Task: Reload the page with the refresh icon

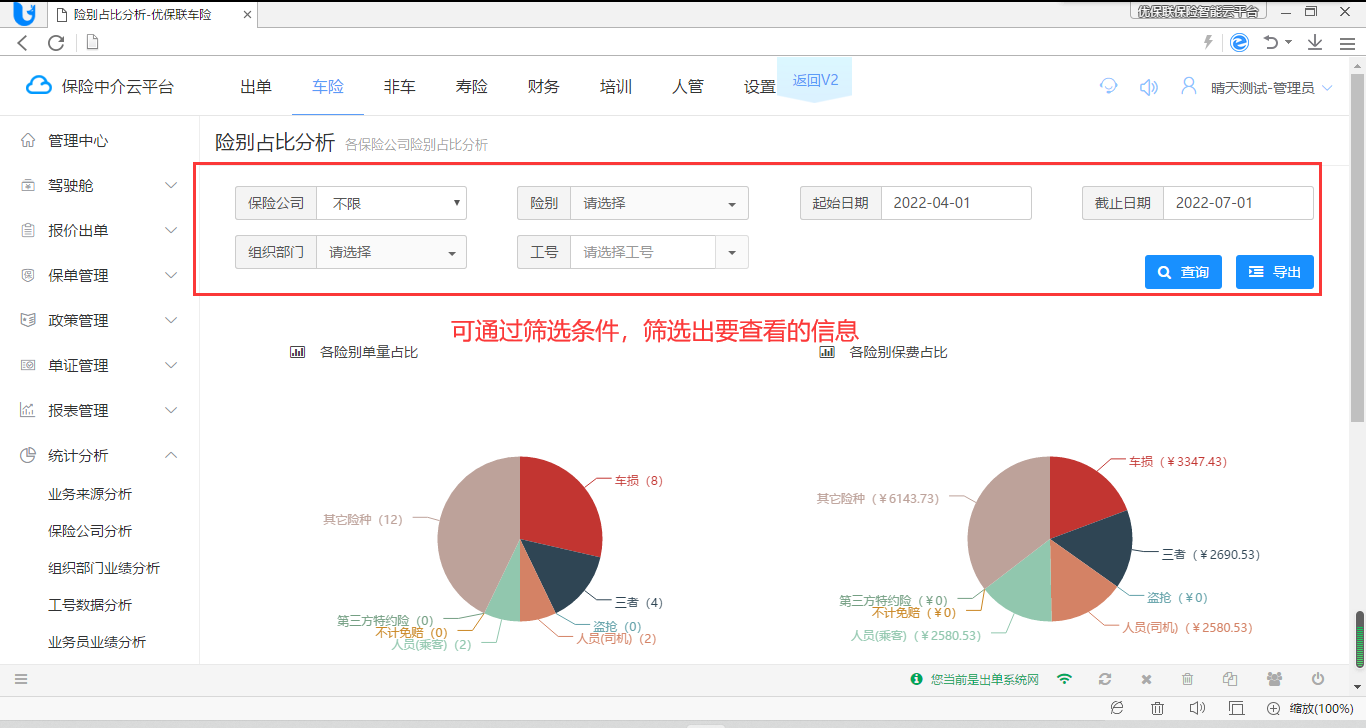Action: (x=56, y=42)
